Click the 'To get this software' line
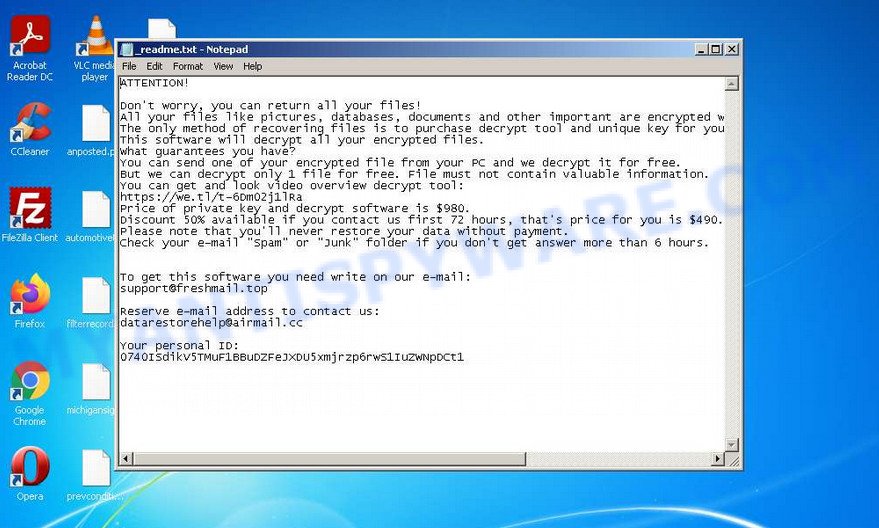 pos(295,277)
